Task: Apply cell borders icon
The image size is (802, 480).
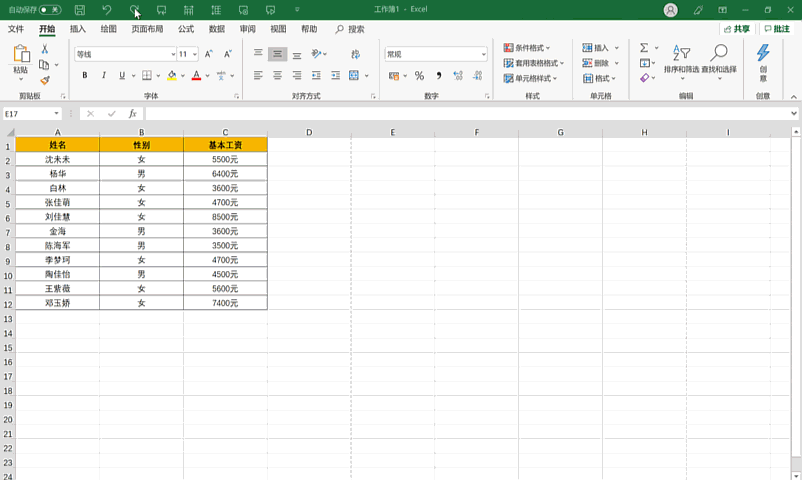Action: tap(147, 75)
